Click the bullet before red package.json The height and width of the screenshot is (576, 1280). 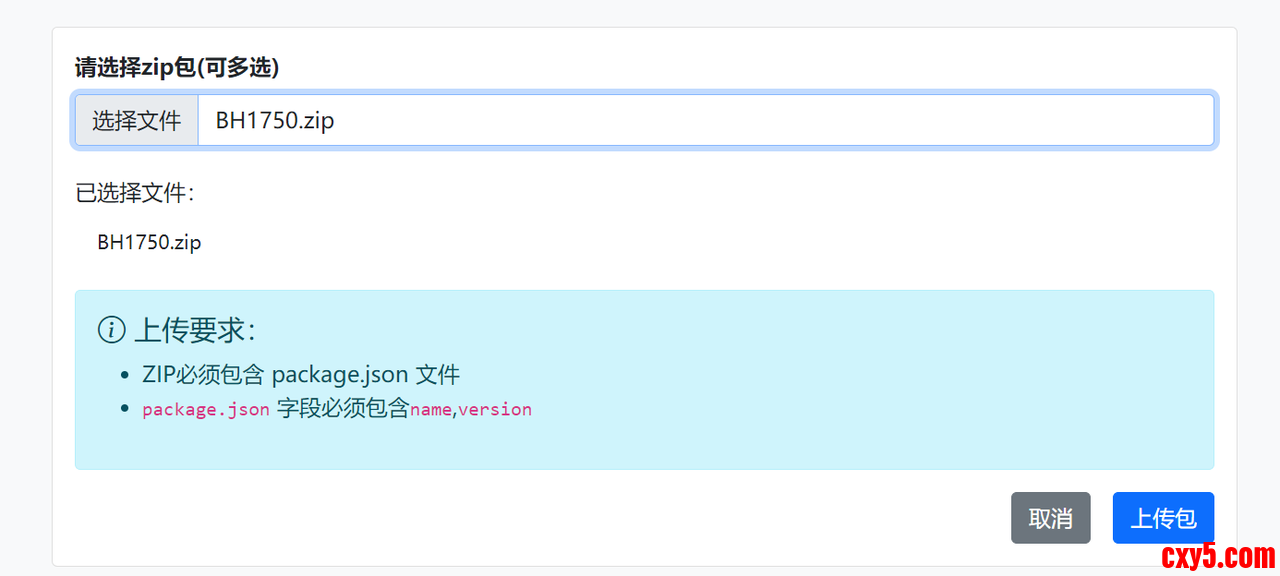click(124, 408)
